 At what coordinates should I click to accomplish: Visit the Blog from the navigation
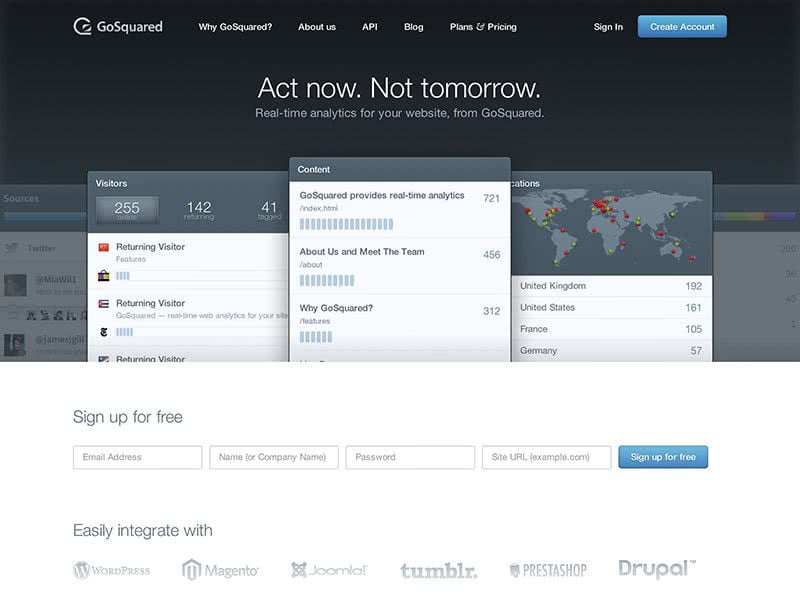point(414,27)
